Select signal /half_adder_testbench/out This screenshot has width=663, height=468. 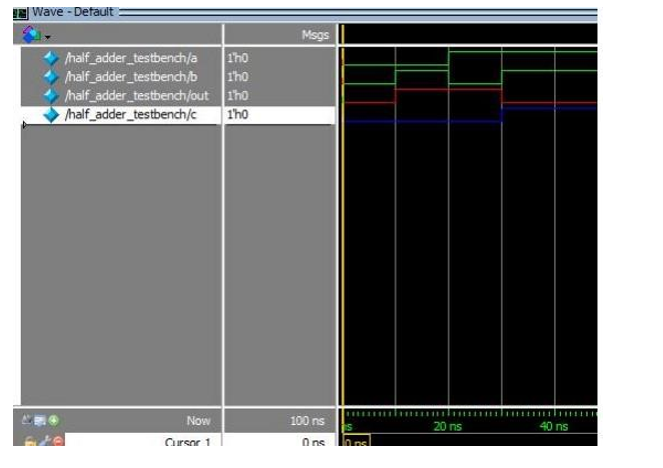137,96
